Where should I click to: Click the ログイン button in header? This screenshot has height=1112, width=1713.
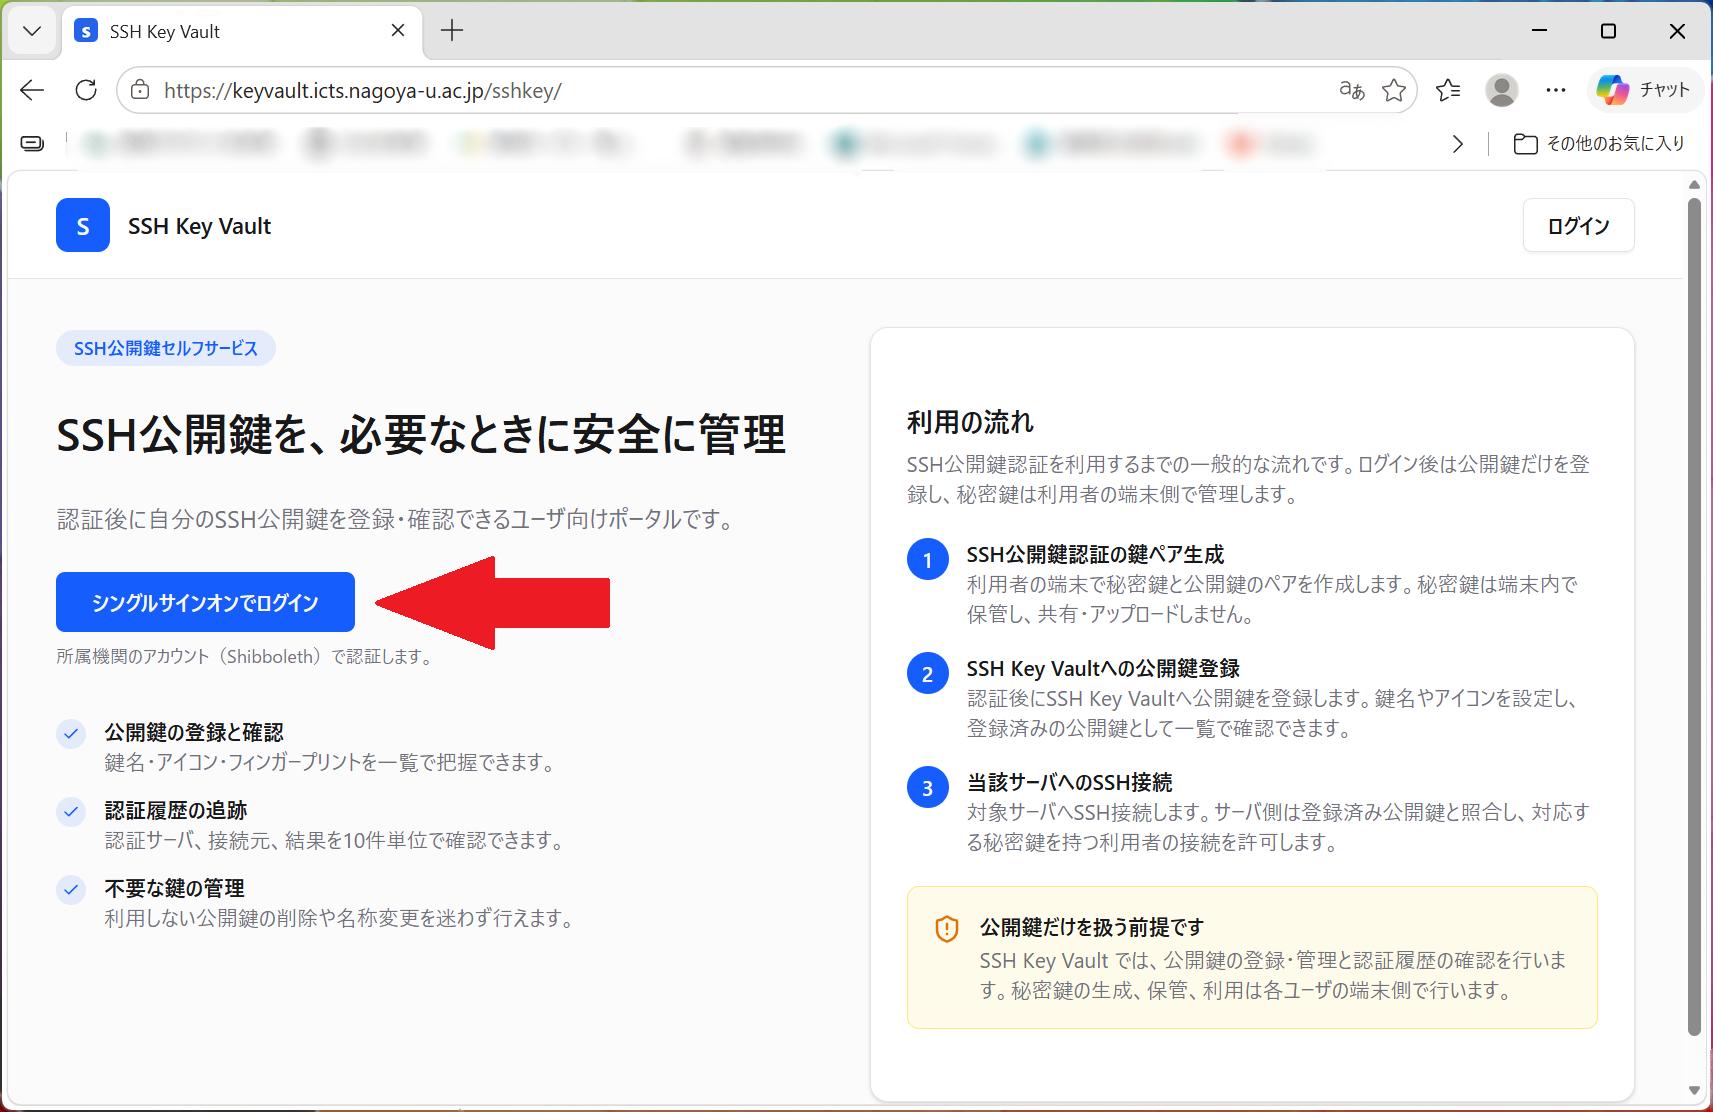[1578, 225]
